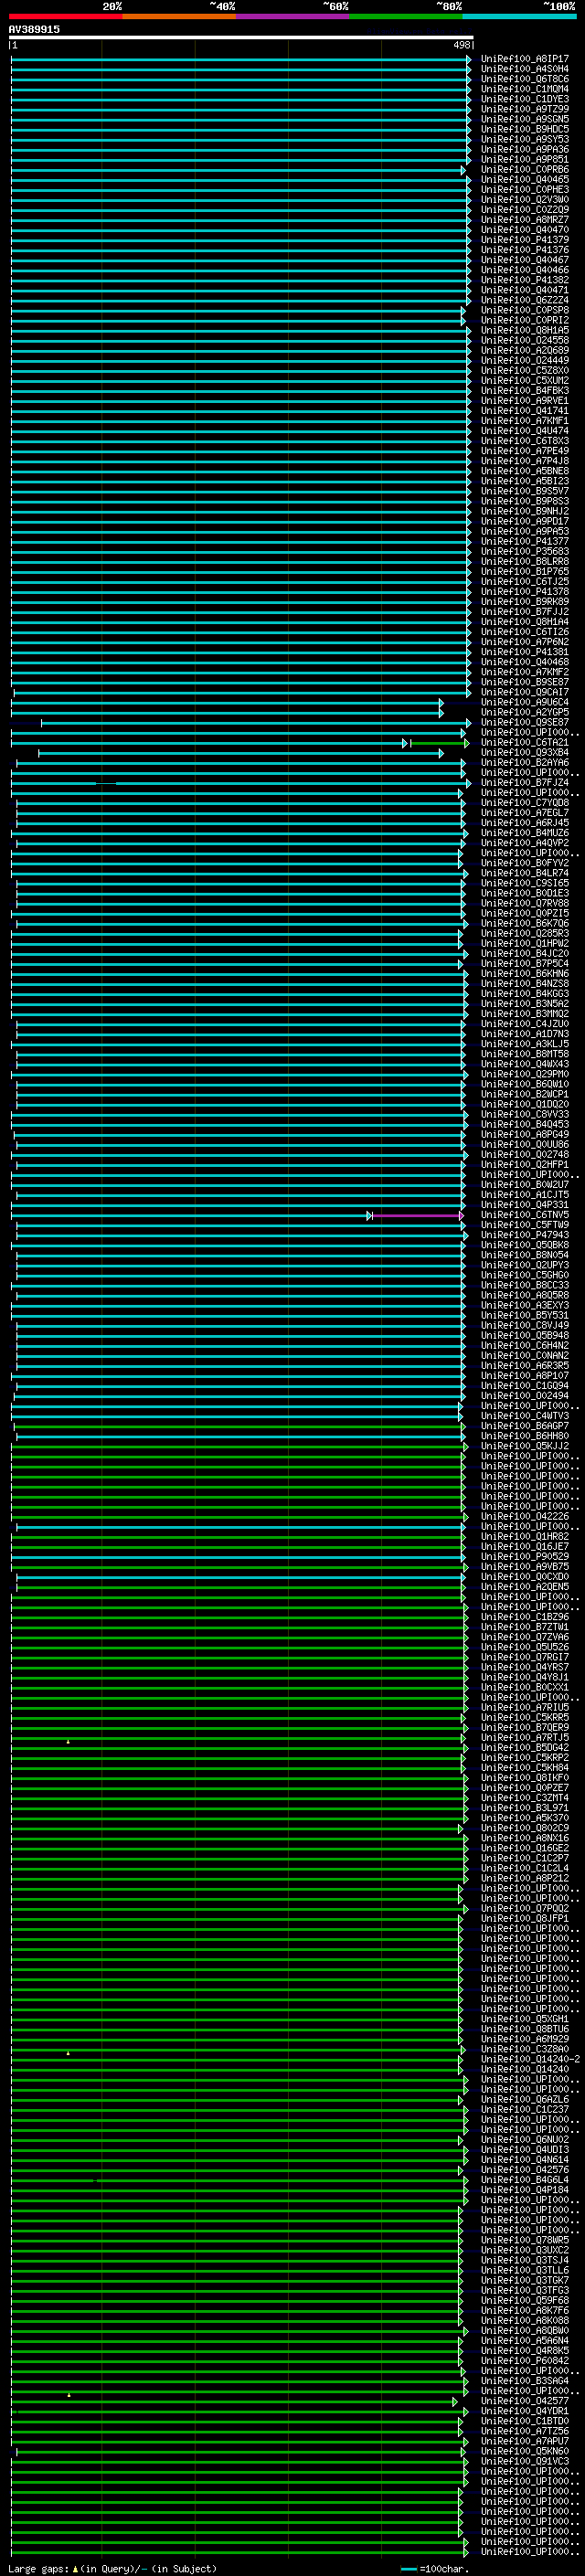Click hit label UniRef100_A9U6C4
The width and height of the screenshot is (585, 2576).
point(525,702)
